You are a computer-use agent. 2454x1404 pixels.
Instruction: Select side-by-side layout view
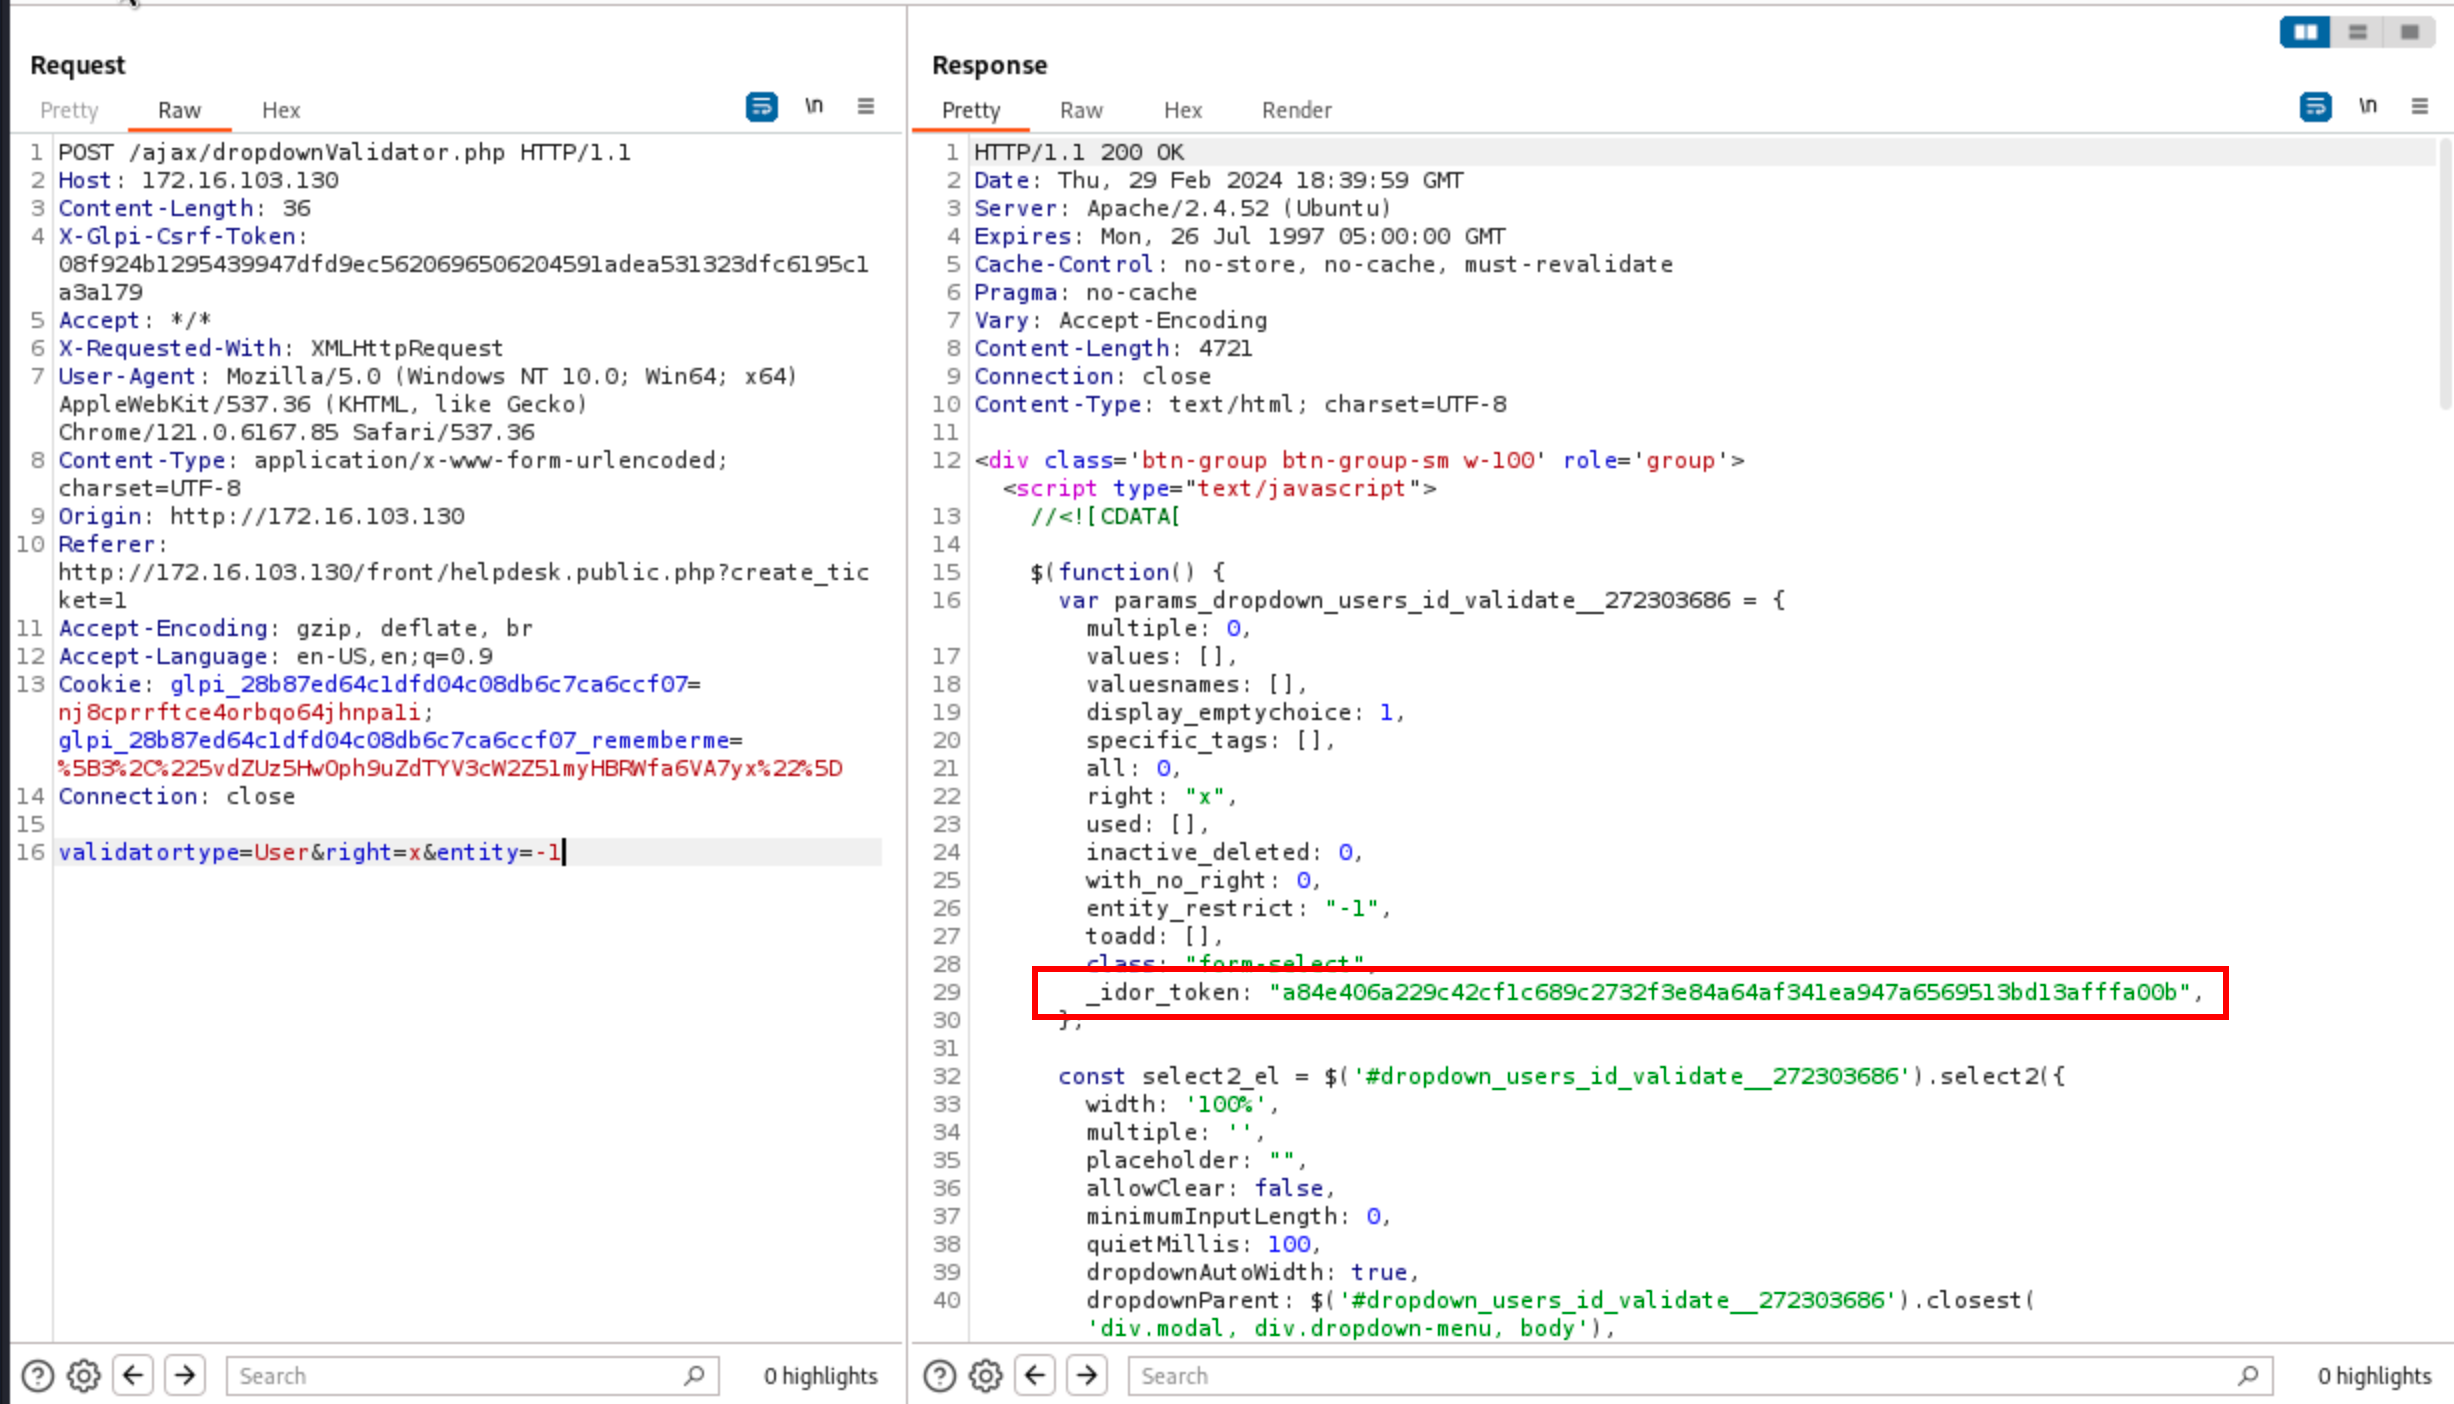tap(2305, 32)
